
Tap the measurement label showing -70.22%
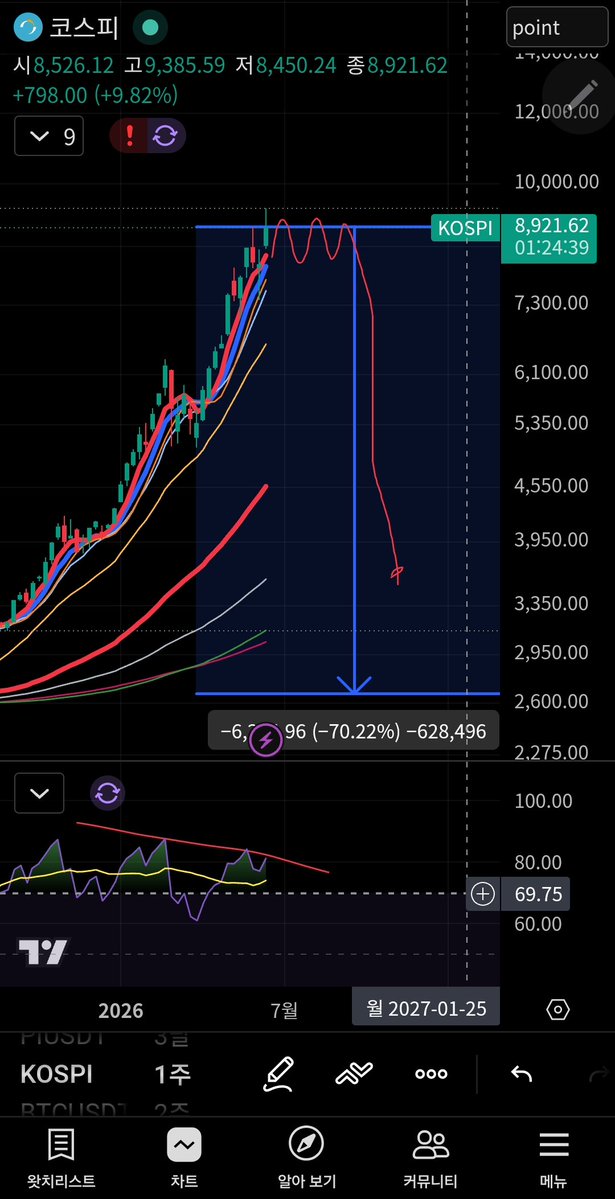point(353,732)
